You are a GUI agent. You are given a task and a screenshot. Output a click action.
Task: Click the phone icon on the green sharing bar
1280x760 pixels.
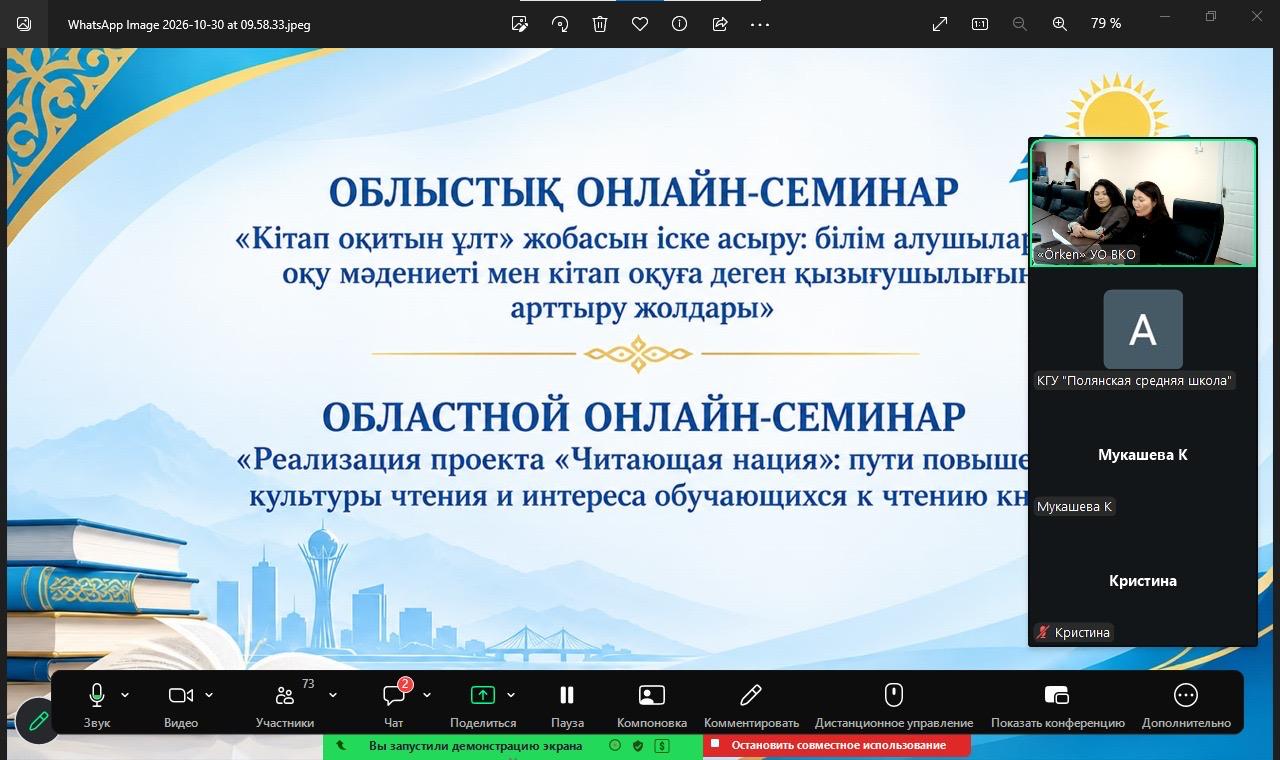[341, 745]
